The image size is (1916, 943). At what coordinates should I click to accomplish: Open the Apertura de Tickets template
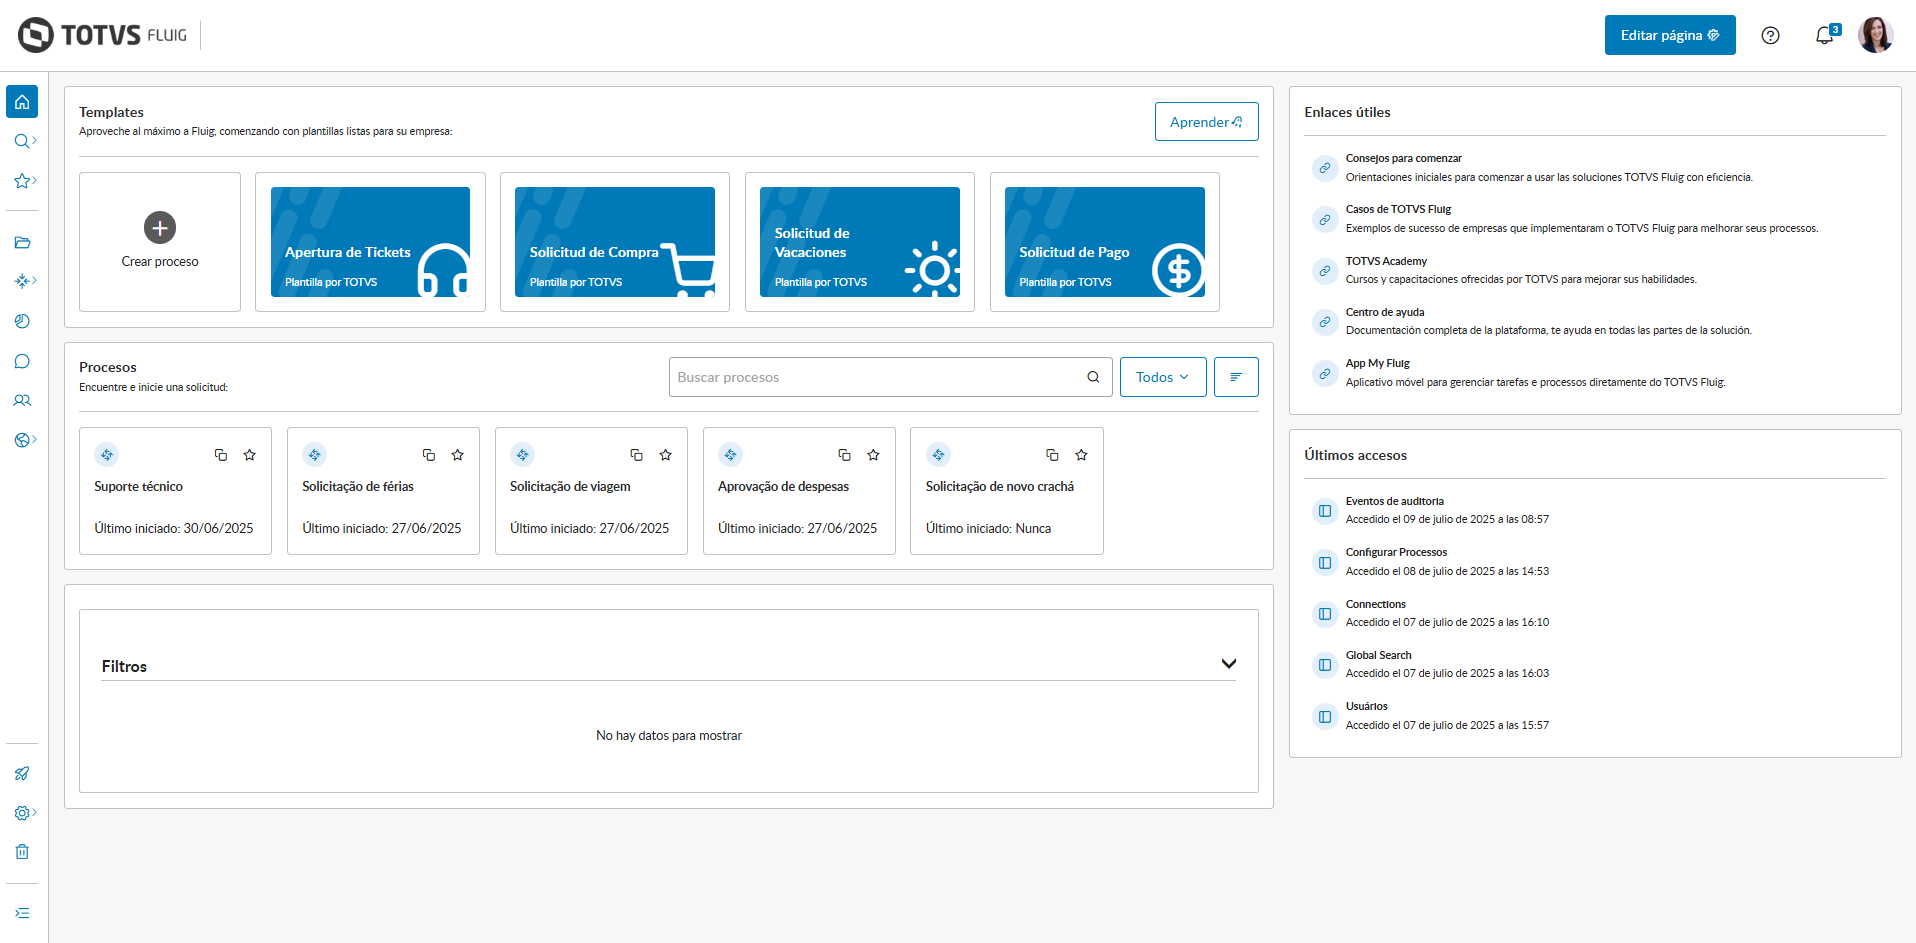[370, 242]
